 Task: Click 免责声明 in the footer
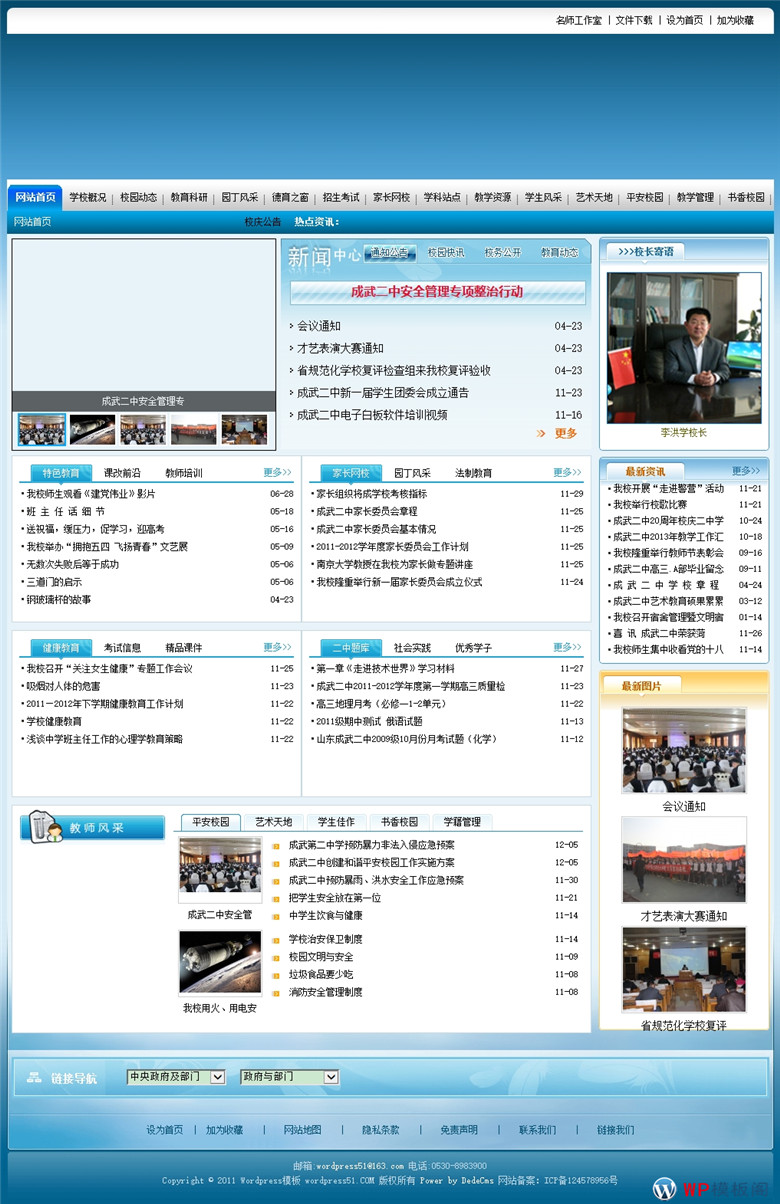[x=459, y=1130]
